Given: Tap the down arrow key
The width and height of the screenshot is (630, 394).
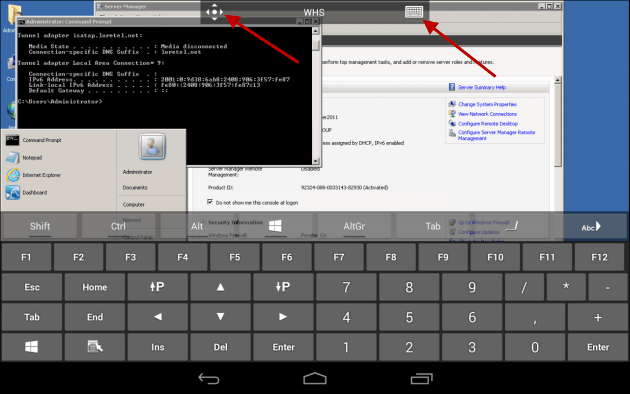Looking at the screenshot, I should click(x=221, y=317).
